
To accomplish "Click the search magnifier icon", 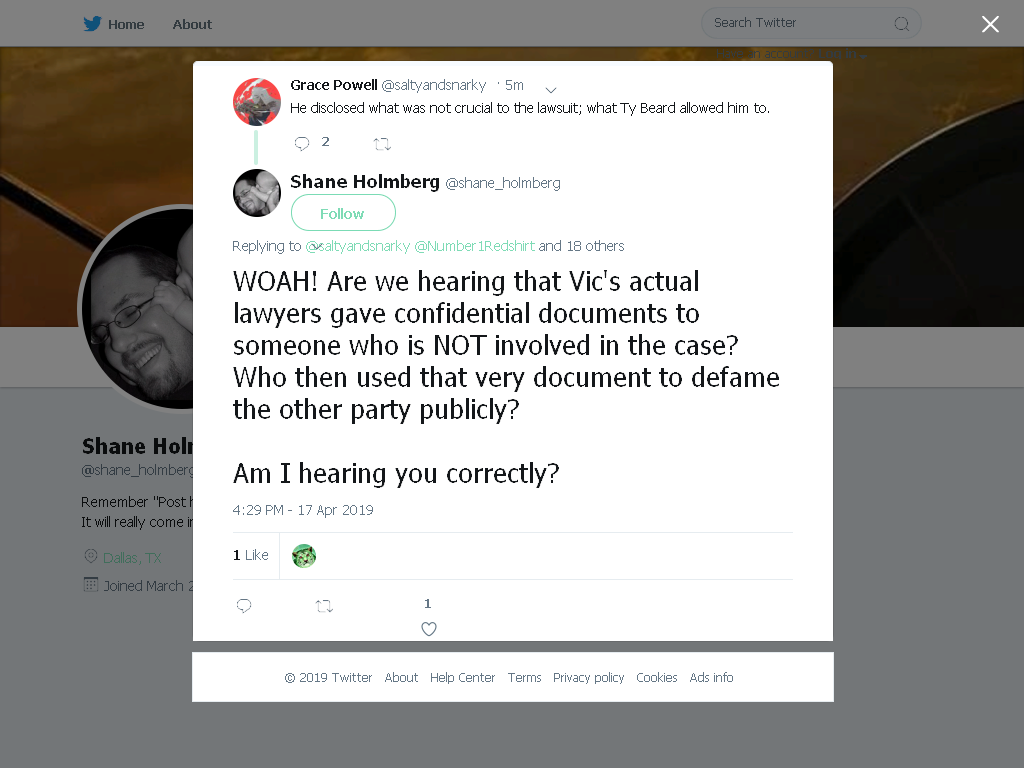I will tap(901, 24).
